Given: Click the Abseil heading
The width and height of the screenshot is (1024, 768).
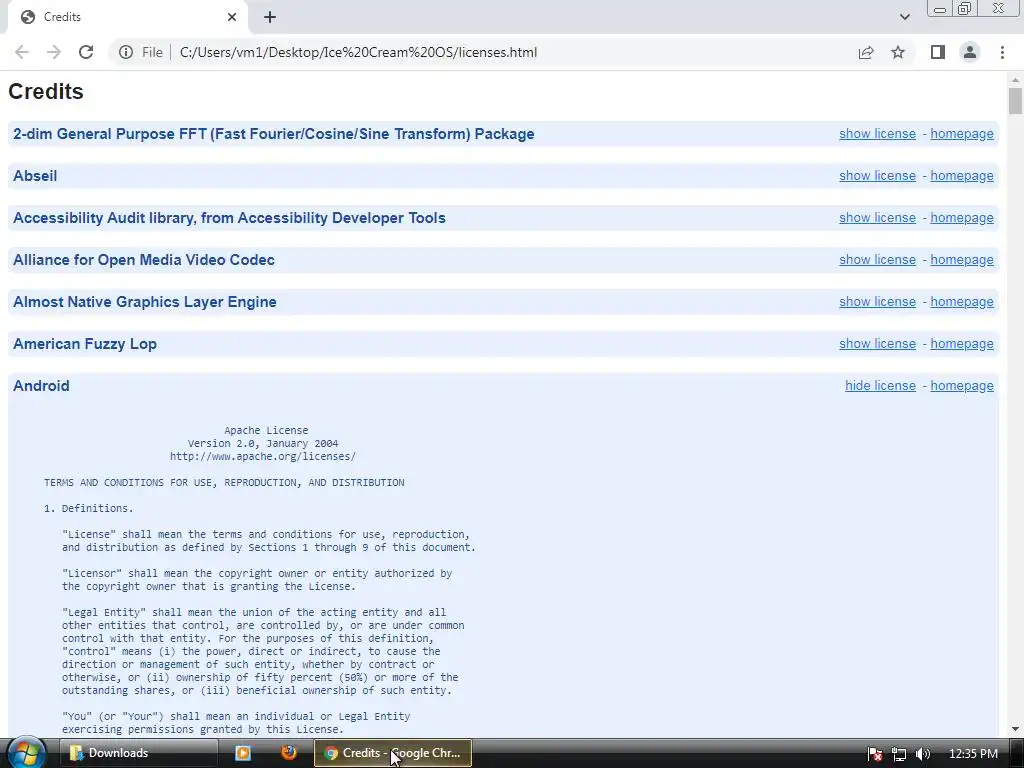Looking at the screenshot, I should coord(35,176).
